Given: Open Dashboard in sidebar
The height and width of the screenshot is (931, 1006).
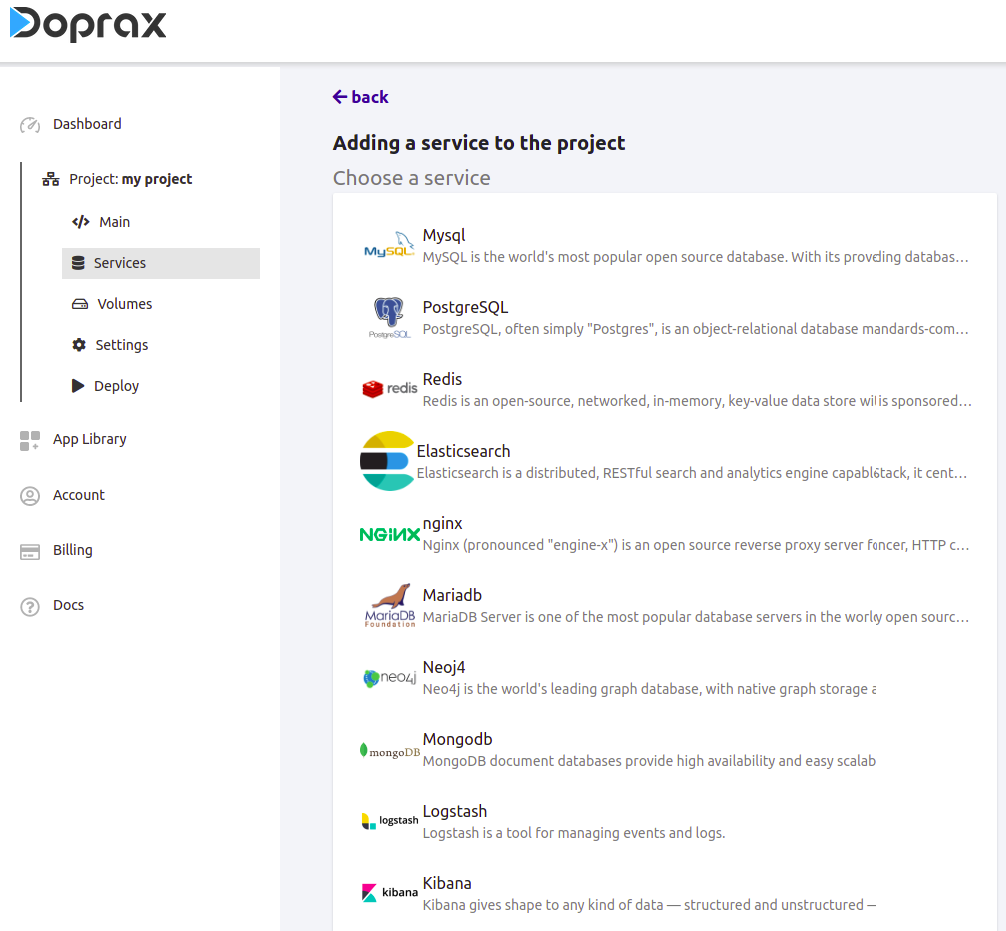Looking at the screenshot, I should (x=87, y=124).
